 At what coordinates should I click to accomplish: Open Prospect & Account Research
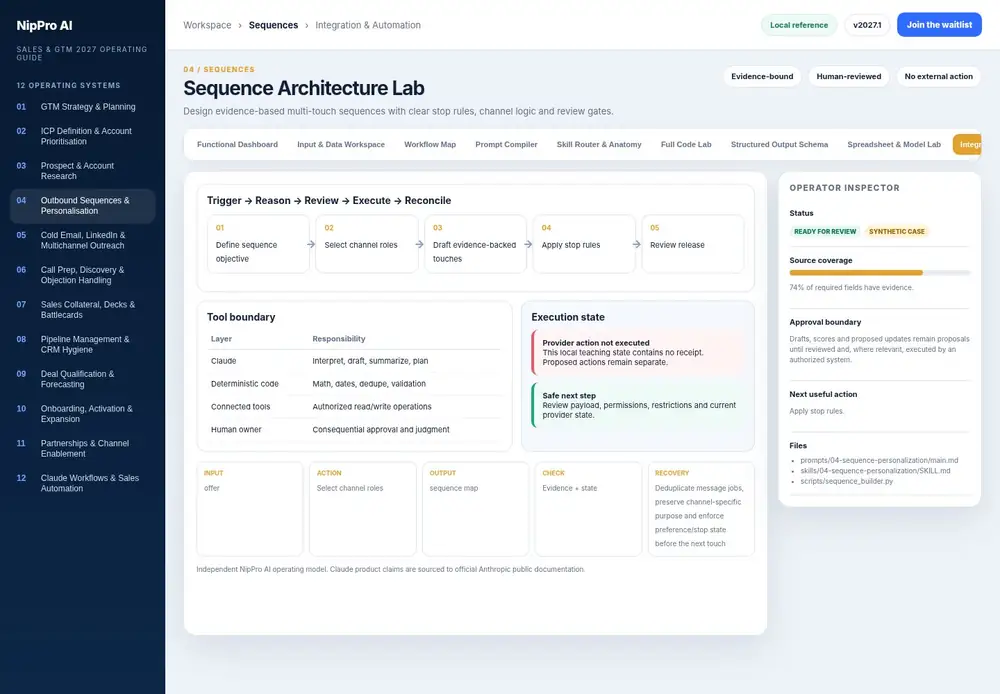[82, 171]
